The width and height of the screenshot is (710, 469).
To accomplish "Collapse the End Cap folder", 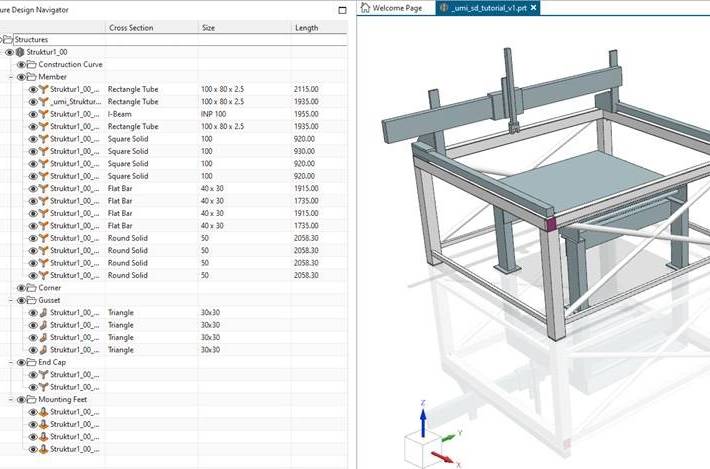I will [x=11, y=362].
